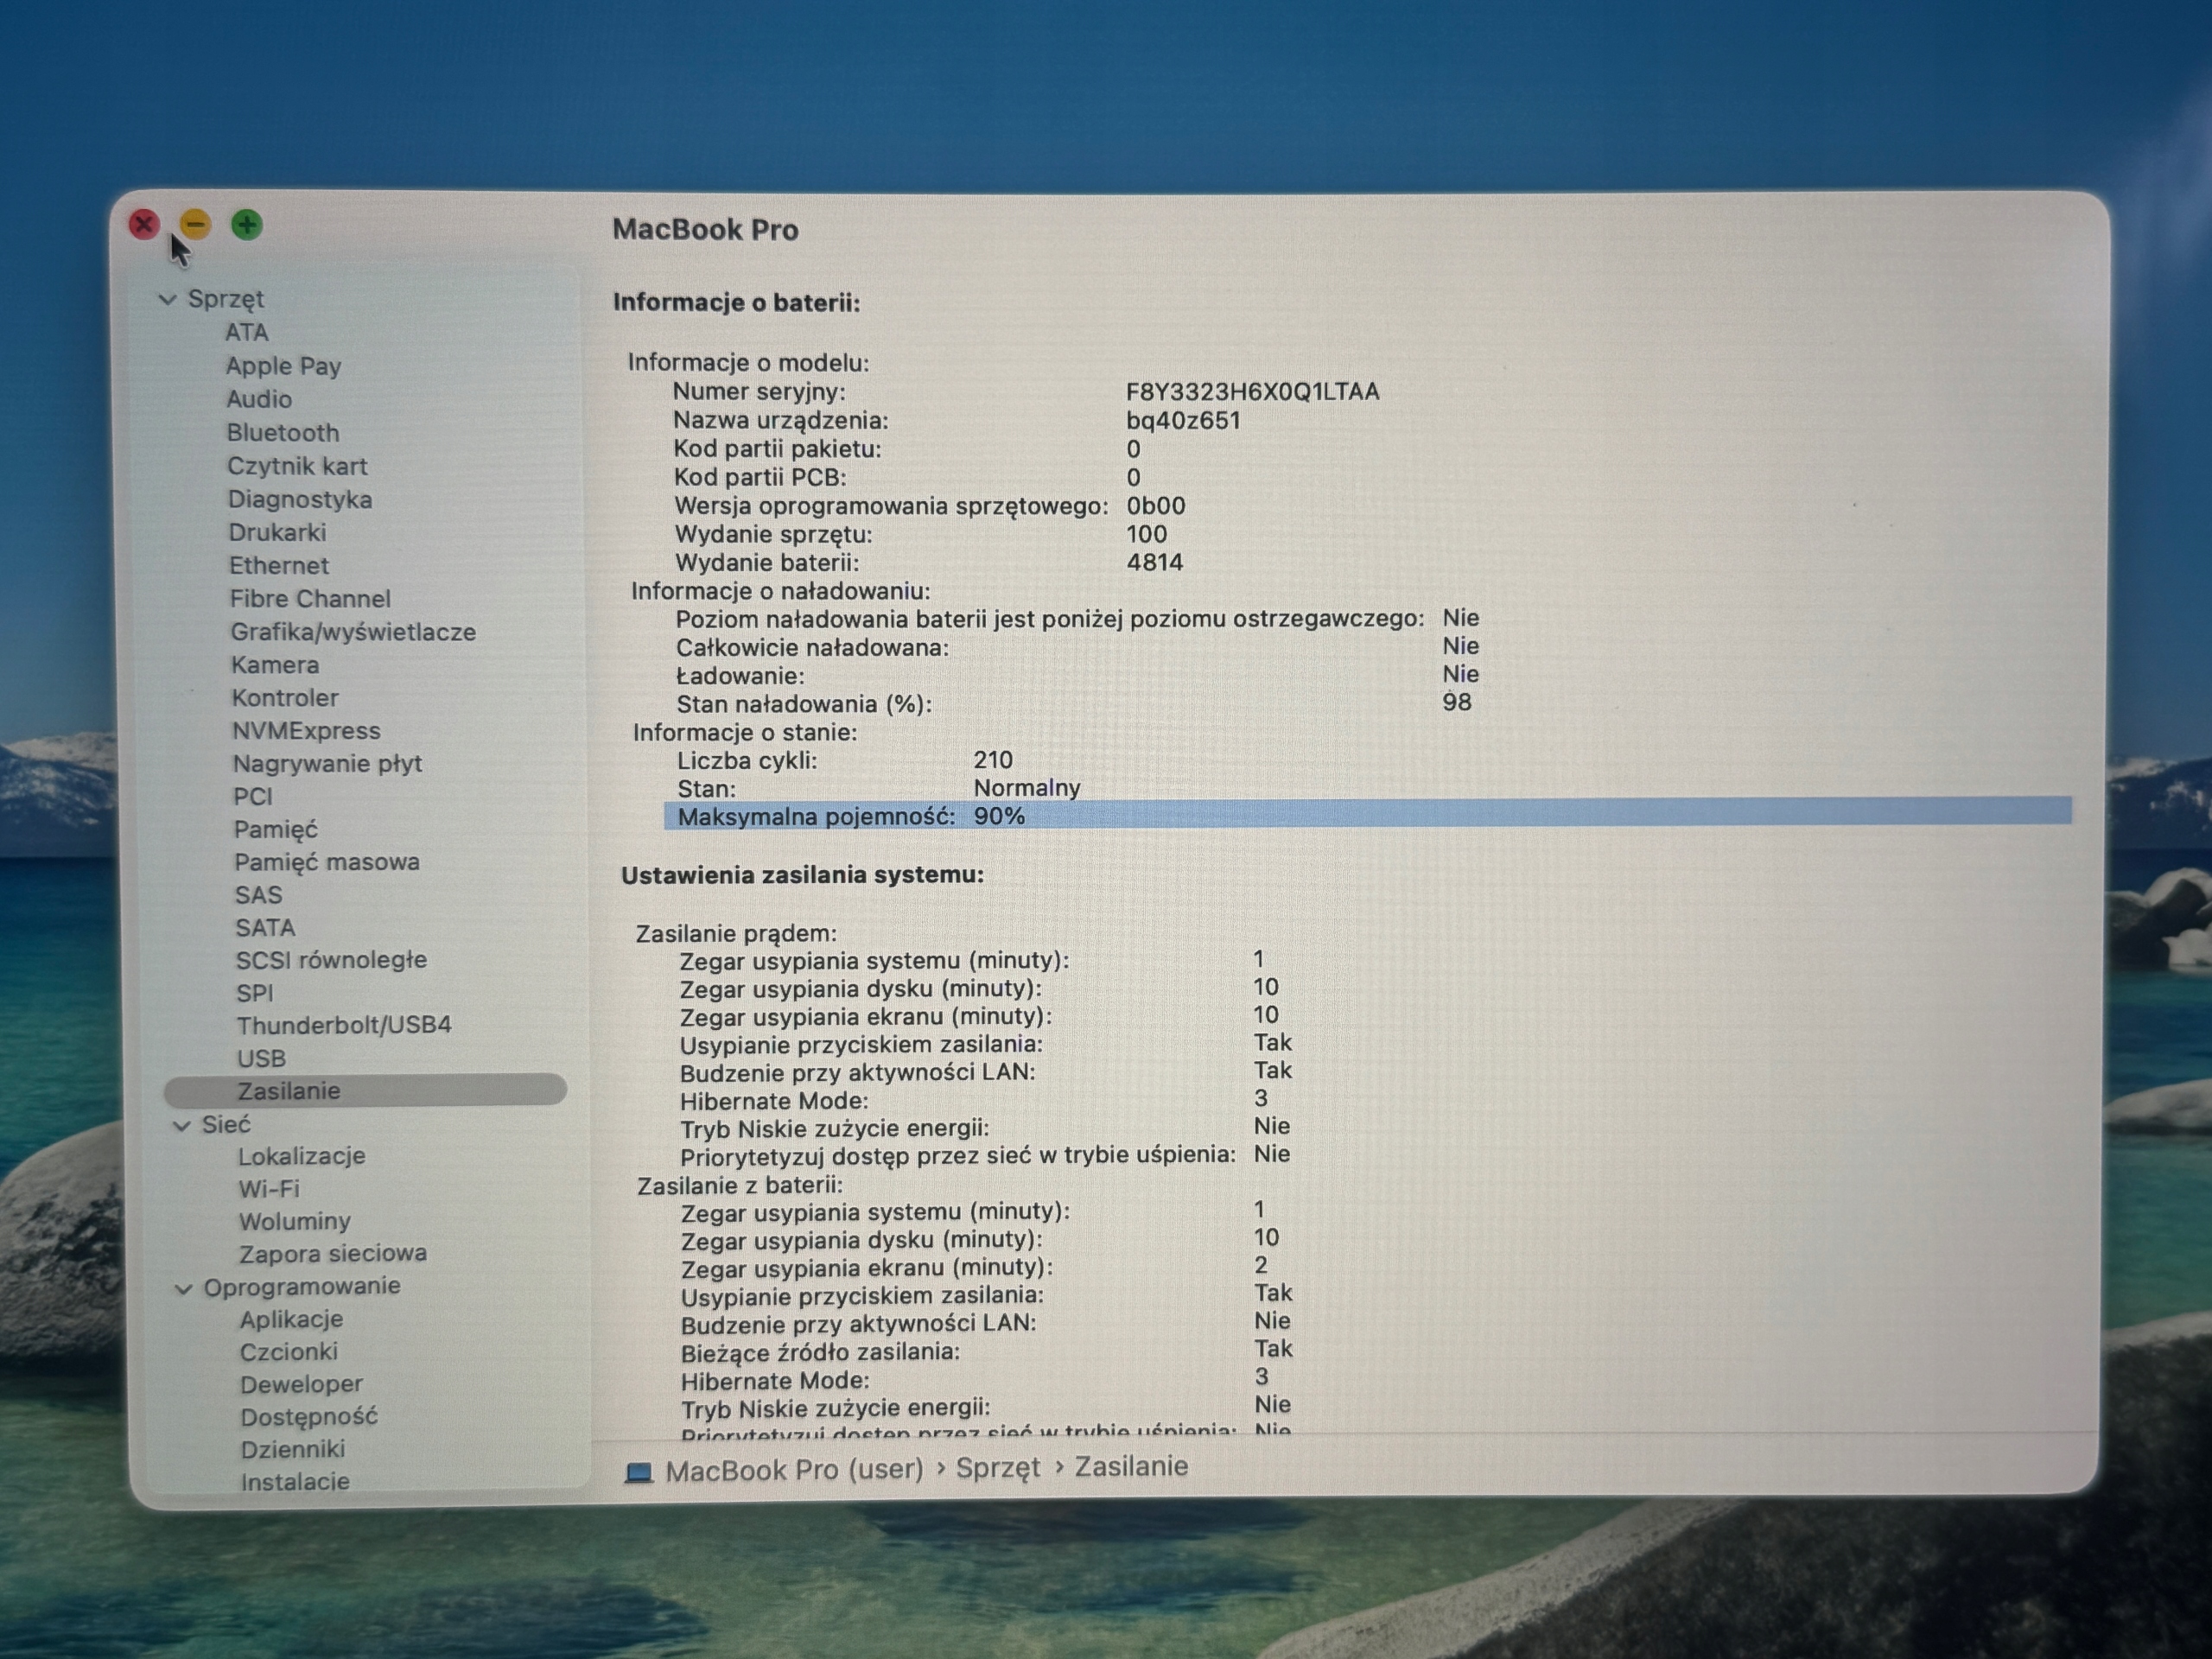Select the NVMExpress sidebar item
This screenshot has width=2212, height=1659.
pyautogui.click(x=306, y=731)
